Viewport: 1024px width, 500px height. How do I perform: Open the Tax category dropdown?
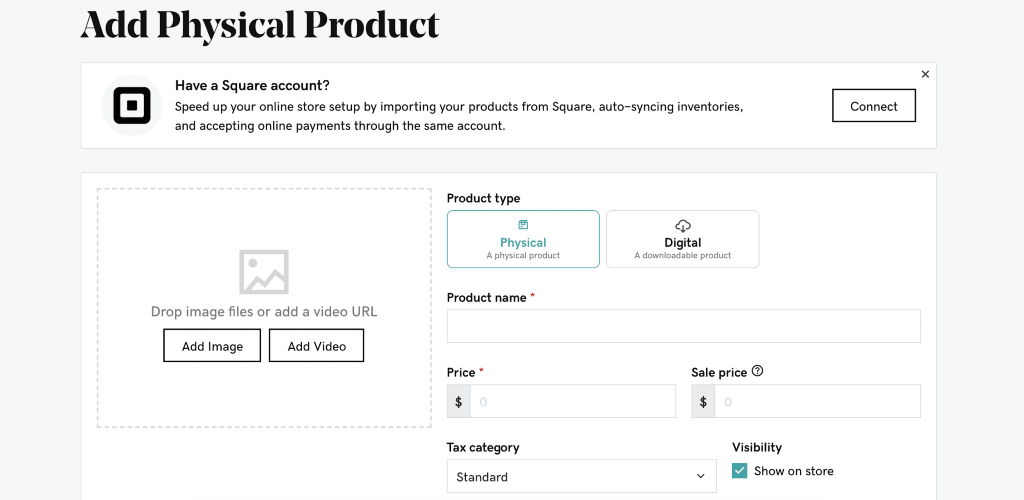pyautogui.click(x=581, y=477)
